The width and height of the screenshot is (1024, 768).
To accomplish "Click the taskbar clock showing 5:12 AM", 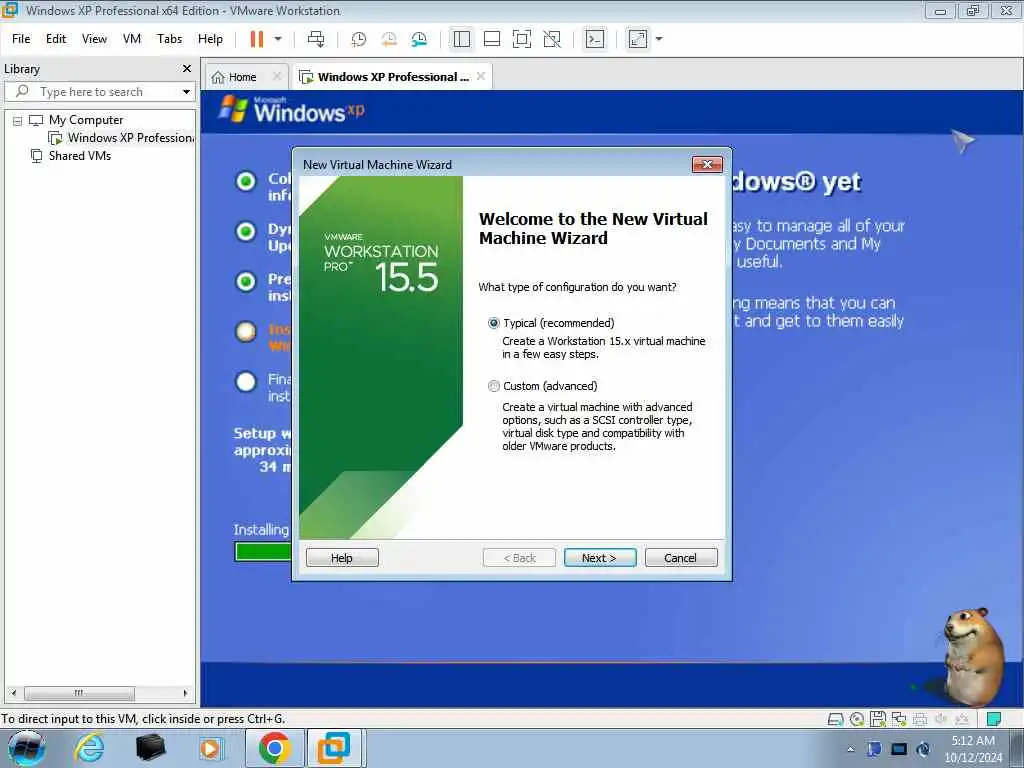I will [x=973, y=749].
